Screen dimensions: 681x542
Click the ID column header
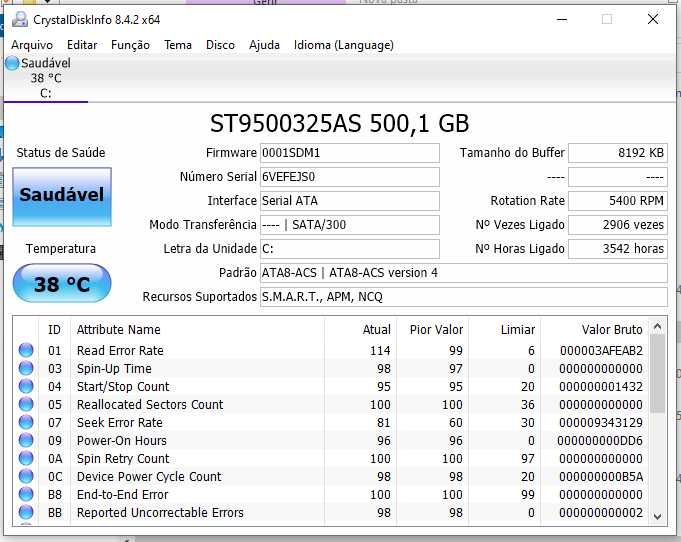[54, 330]
